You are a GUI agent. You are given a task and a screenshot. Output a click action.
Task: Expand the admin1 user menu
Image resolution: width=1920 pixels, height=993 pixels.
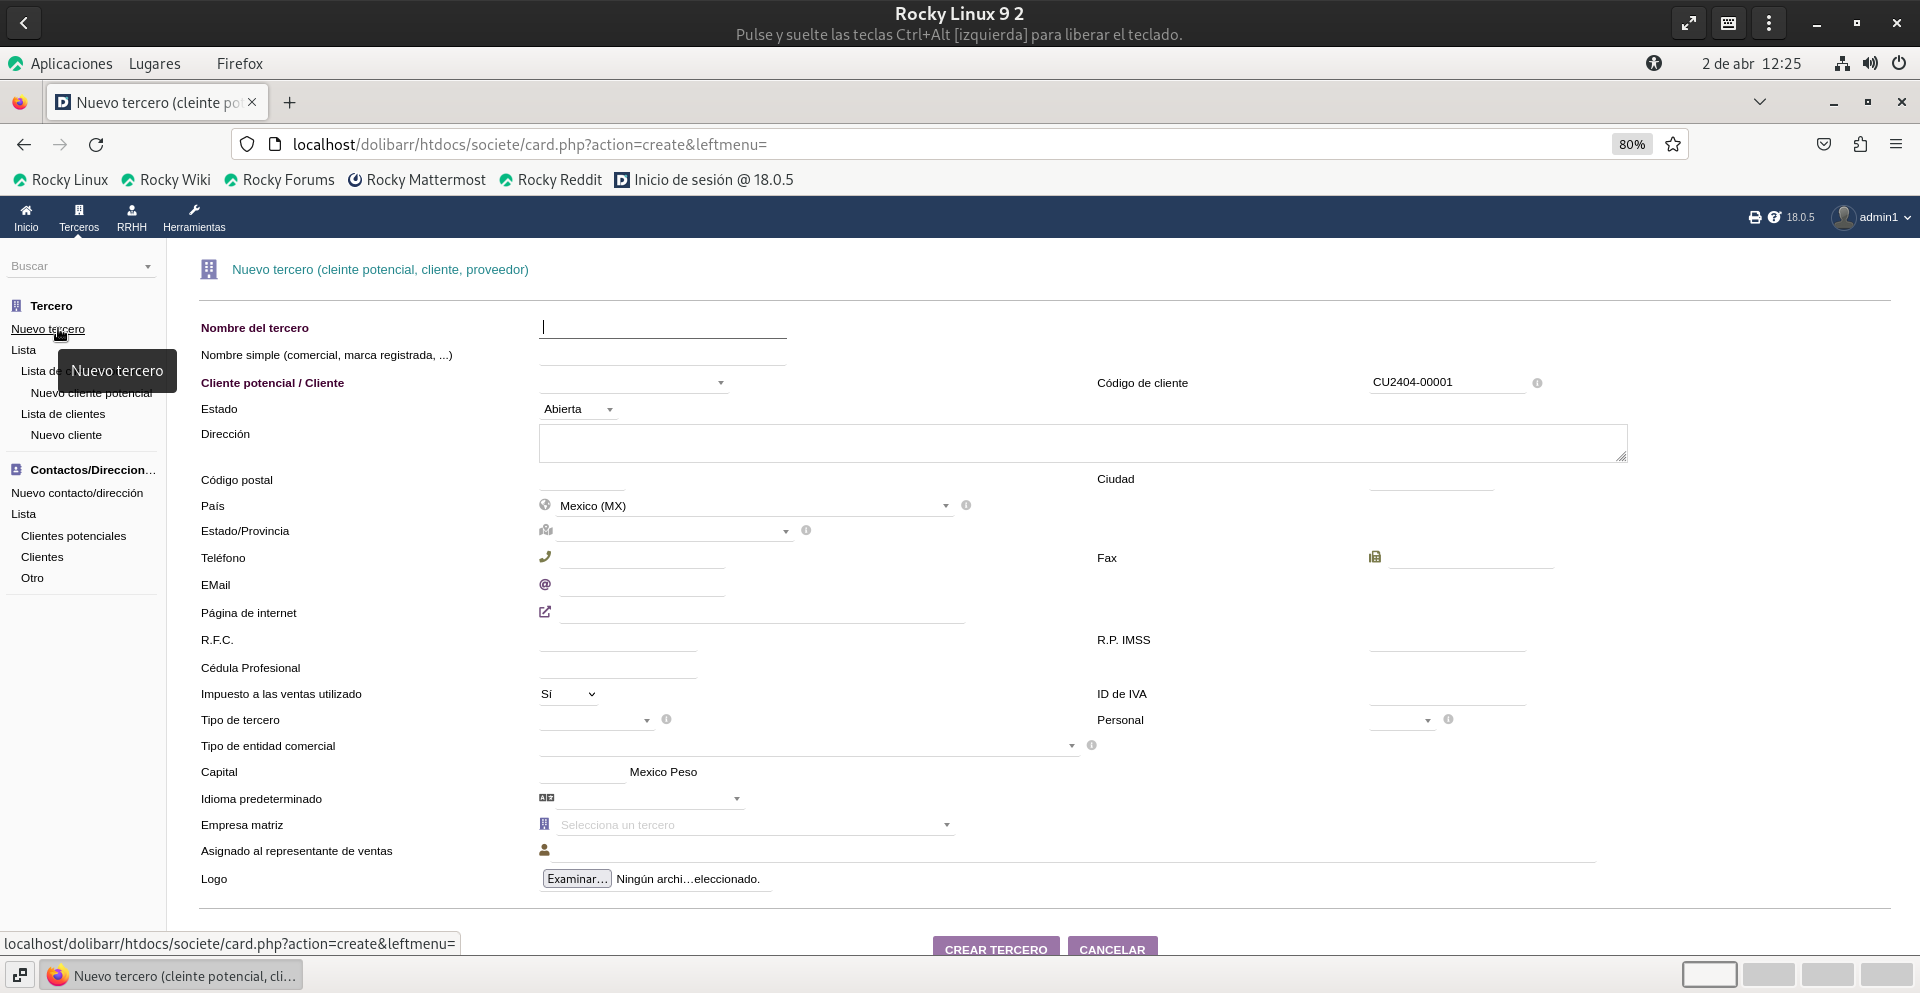[x=1872, y=217]
